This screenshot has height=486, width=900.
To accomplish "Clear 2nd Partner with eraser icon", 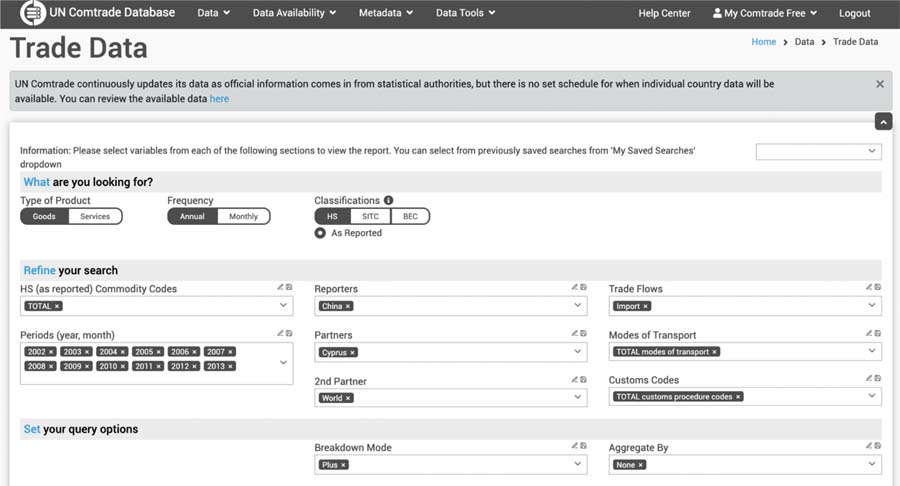I will pyautogui.click(x=575, y=379).
